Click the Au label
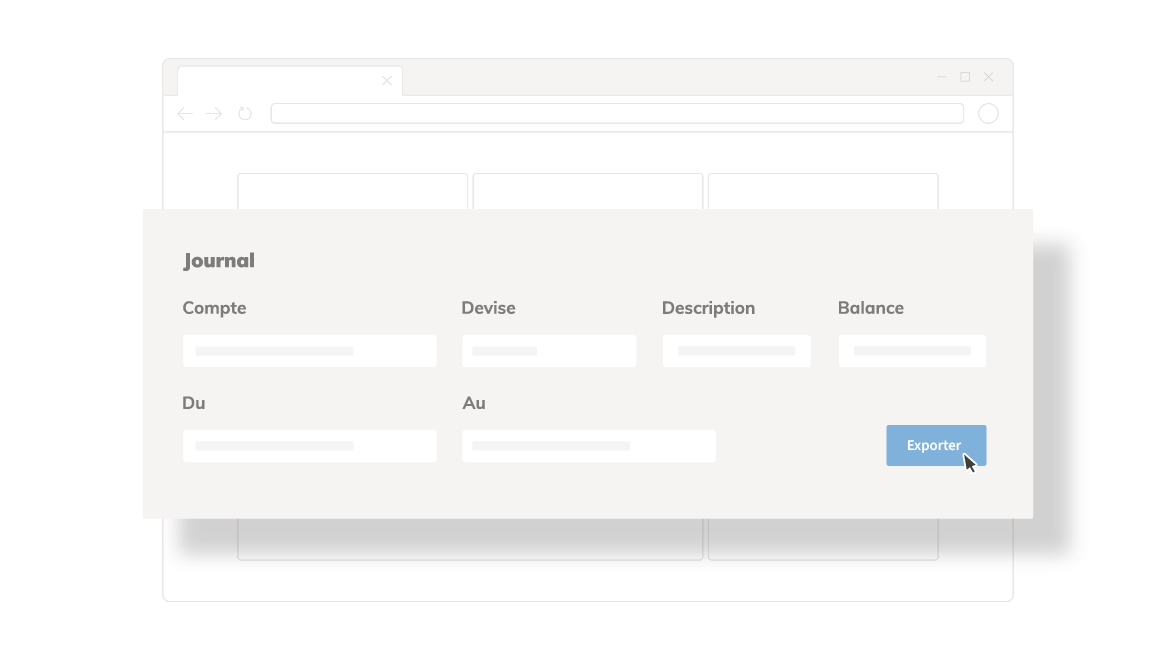This screenshot has height=660, width=1176. (x=474, y=403)
